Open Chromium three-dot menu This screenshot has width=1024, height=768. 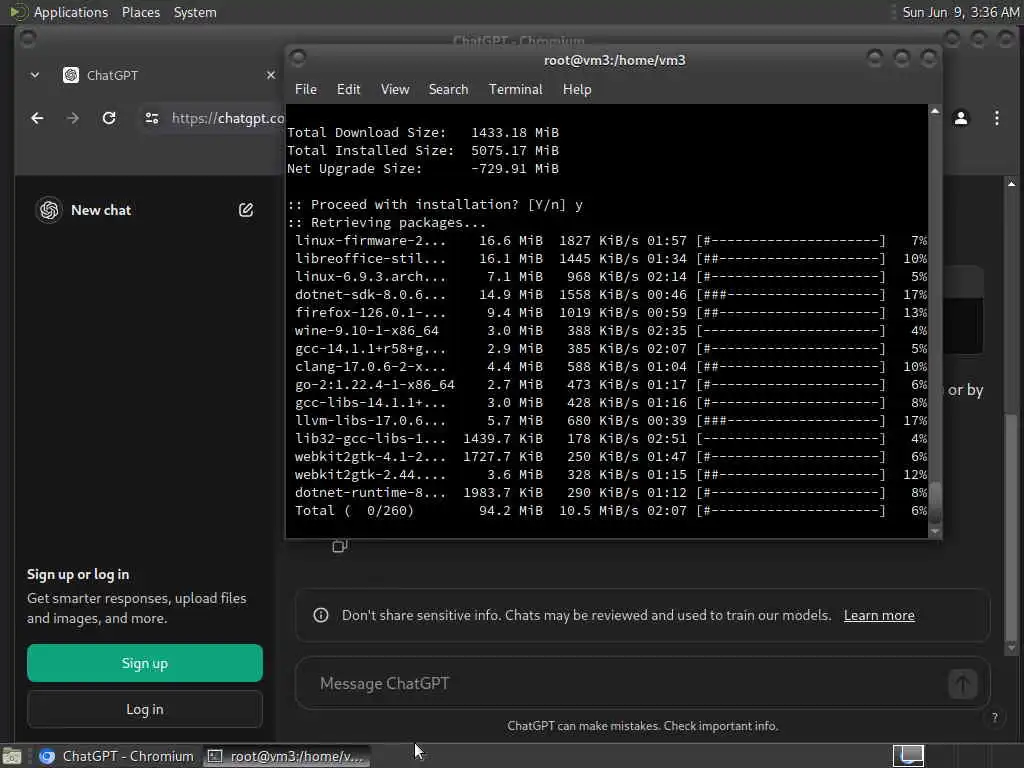point(997,118)
